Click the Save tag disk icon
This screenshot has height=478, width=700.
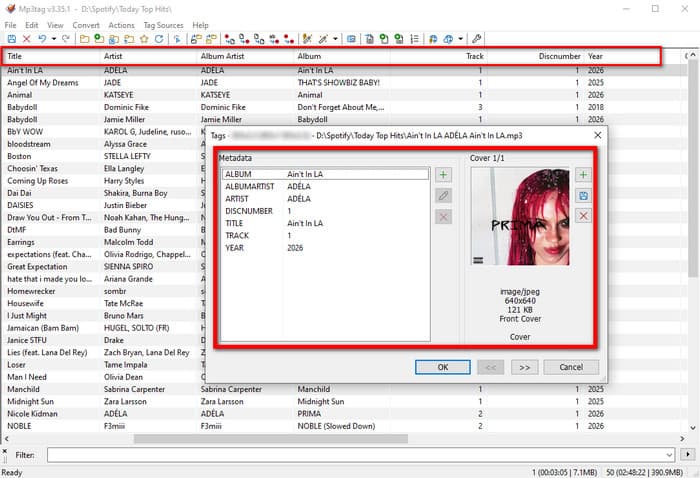coord(12,39)
